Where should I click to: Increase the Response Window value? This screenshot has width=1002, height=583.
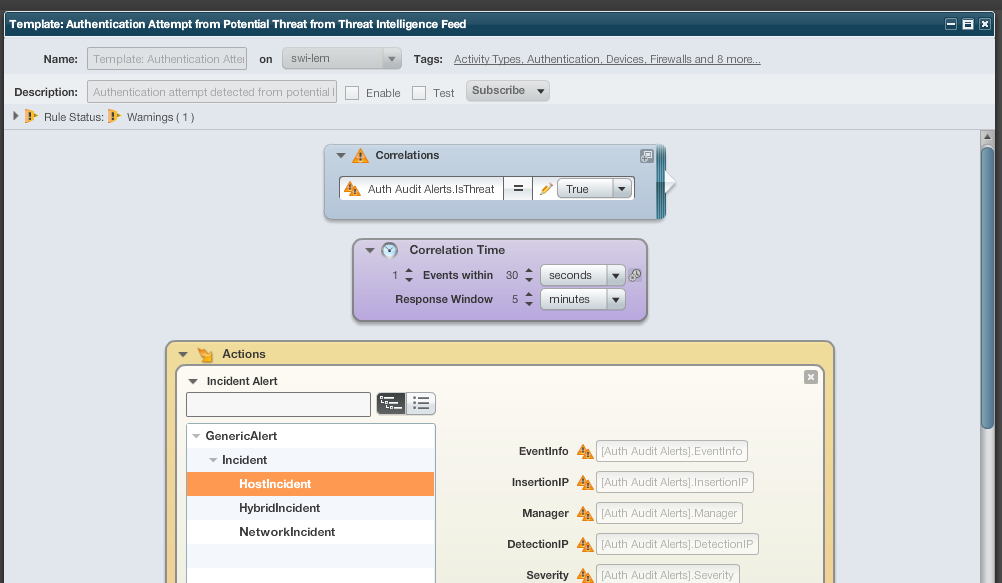point(529,295)
